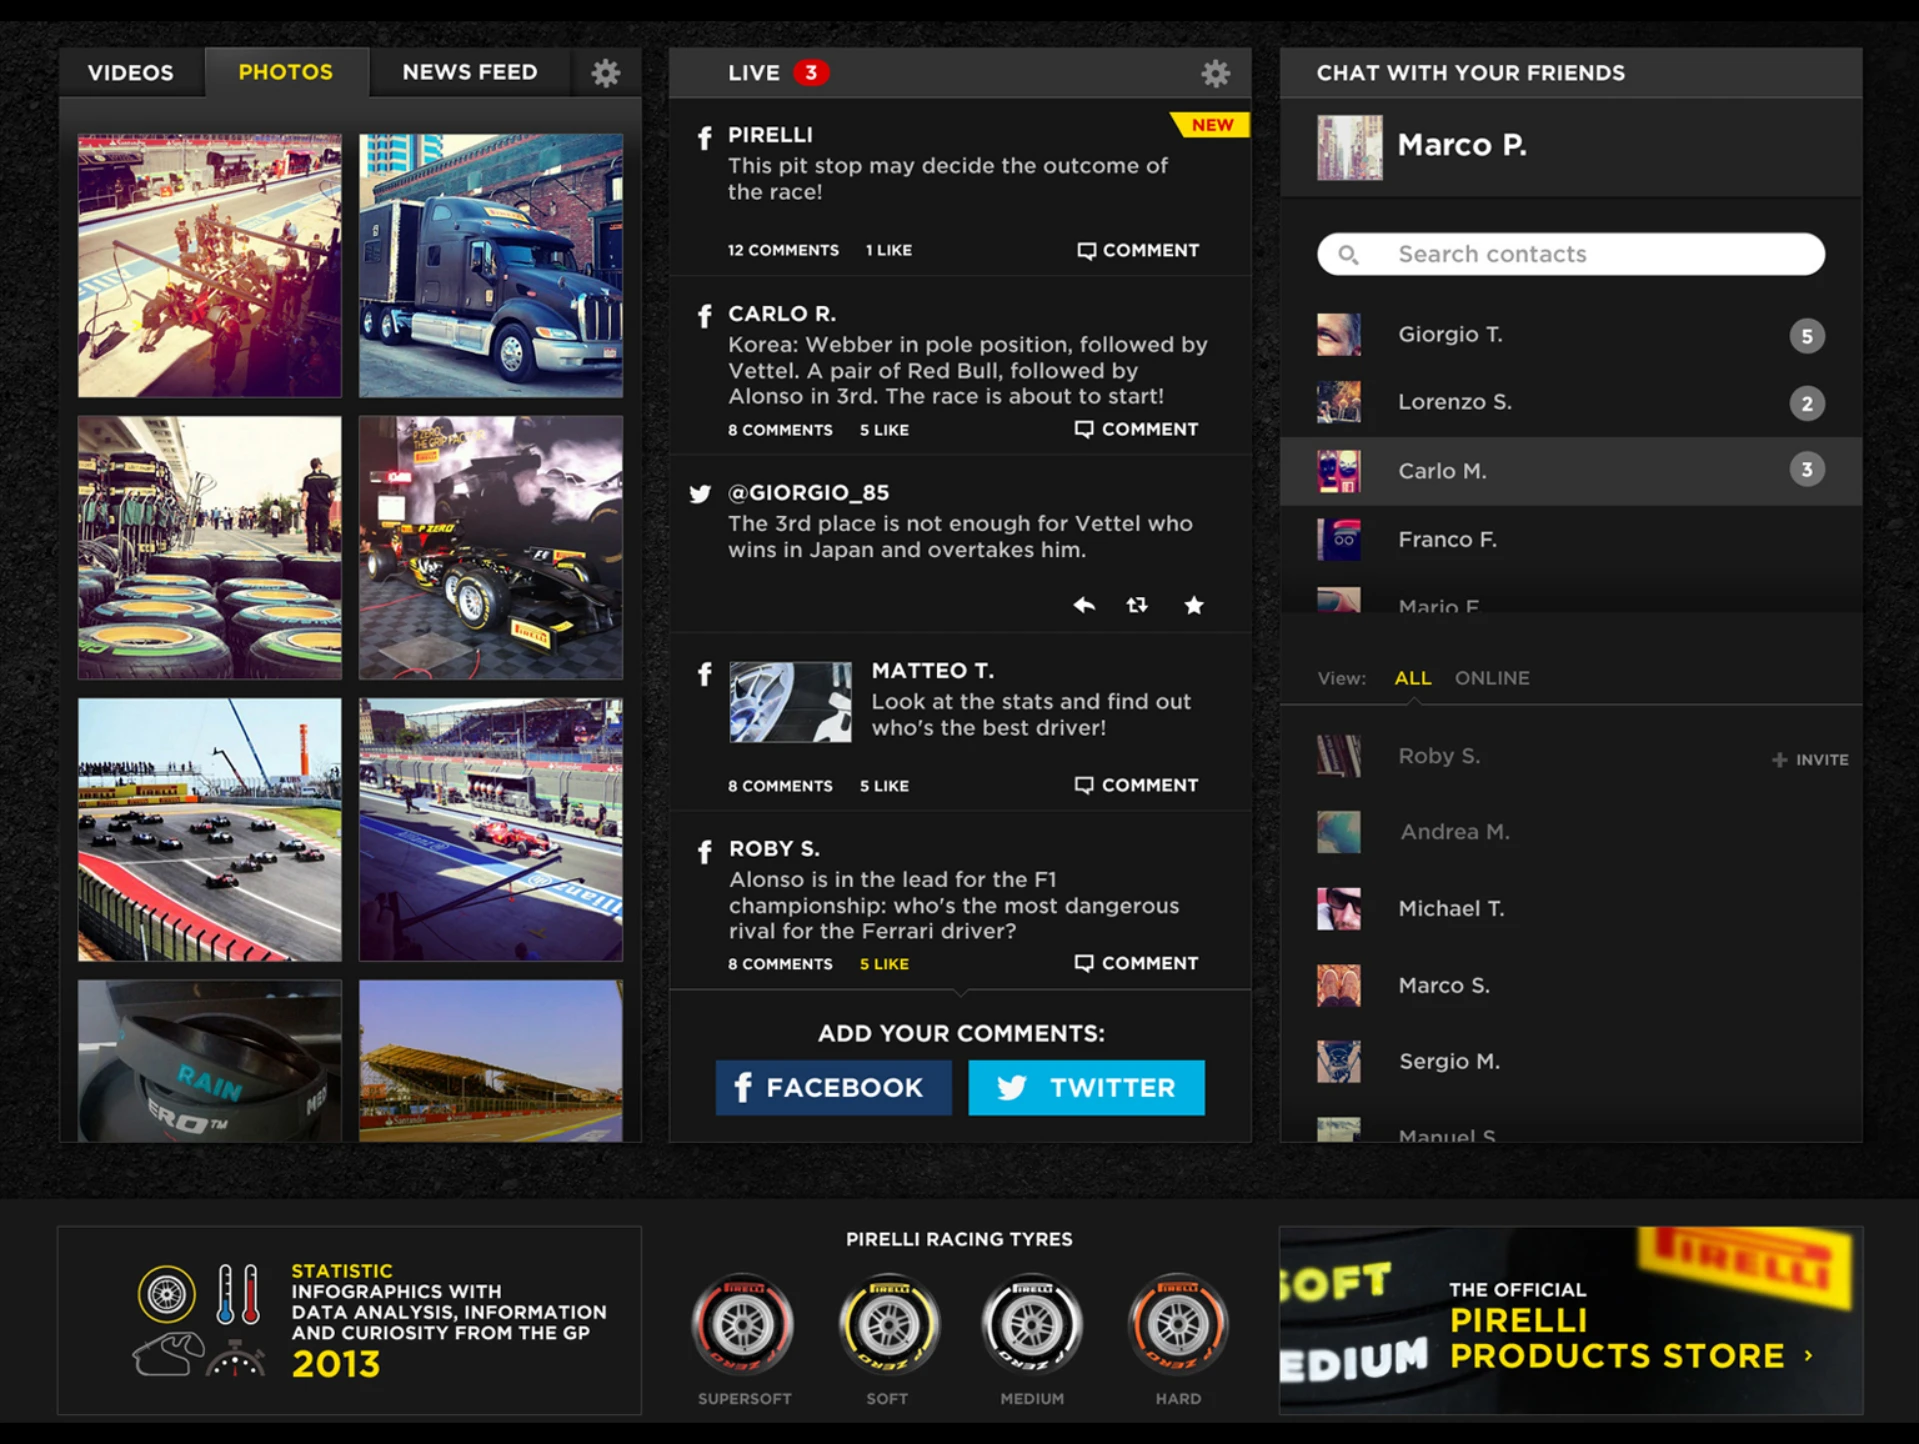Switch contacts view to All
Screen dimensions: 1919x1444
coord(1412,678)
